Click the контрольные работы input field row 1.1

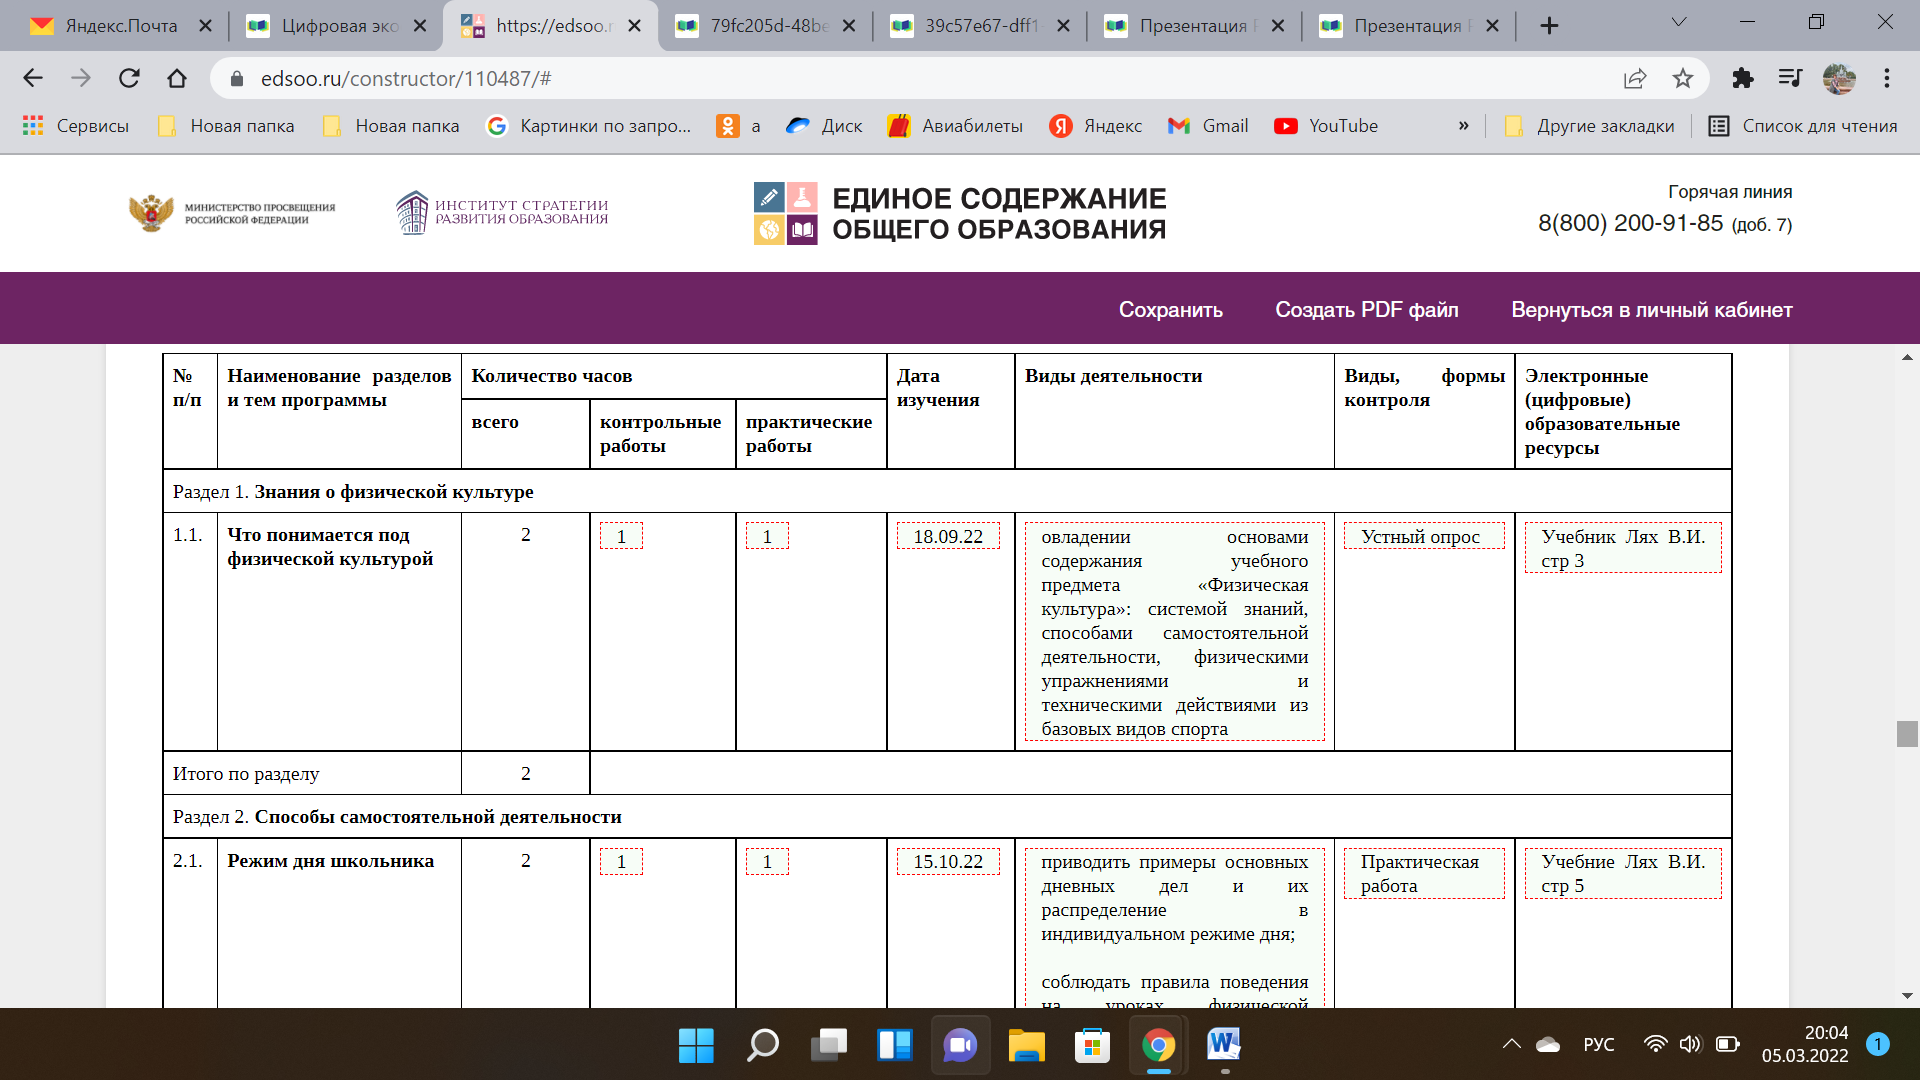(617, 537)
